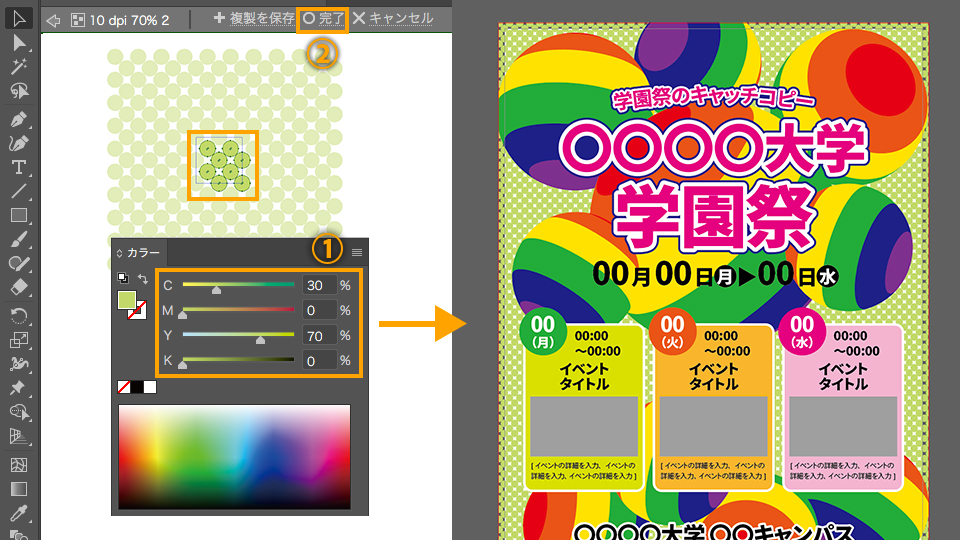Screen dimensions: 960x540
Task: Click the Y (yellow) slider track
Action: [x=238, y=334]
